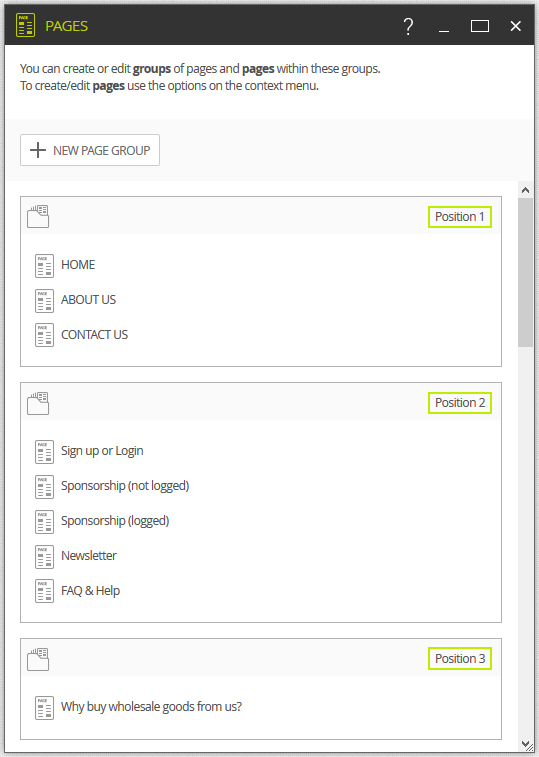Viewport: 539px width, 757px height.
Task: Select Sponsorship (not logged) page
Action: tap(125, 486)
